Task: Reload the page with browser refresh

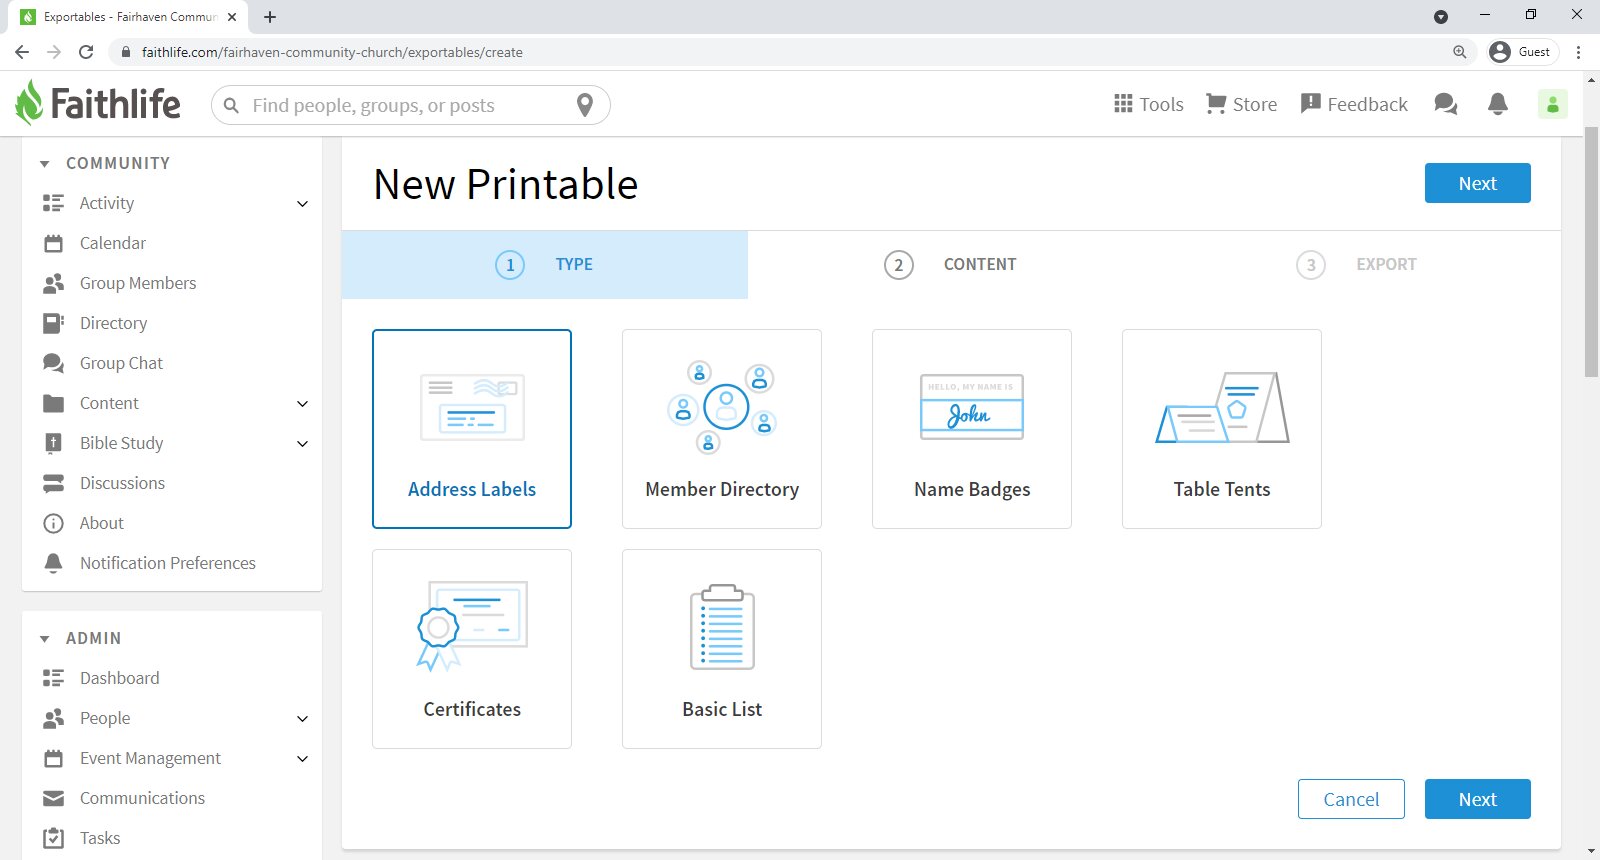Action: pyautogui.click(x=86, y=52)
